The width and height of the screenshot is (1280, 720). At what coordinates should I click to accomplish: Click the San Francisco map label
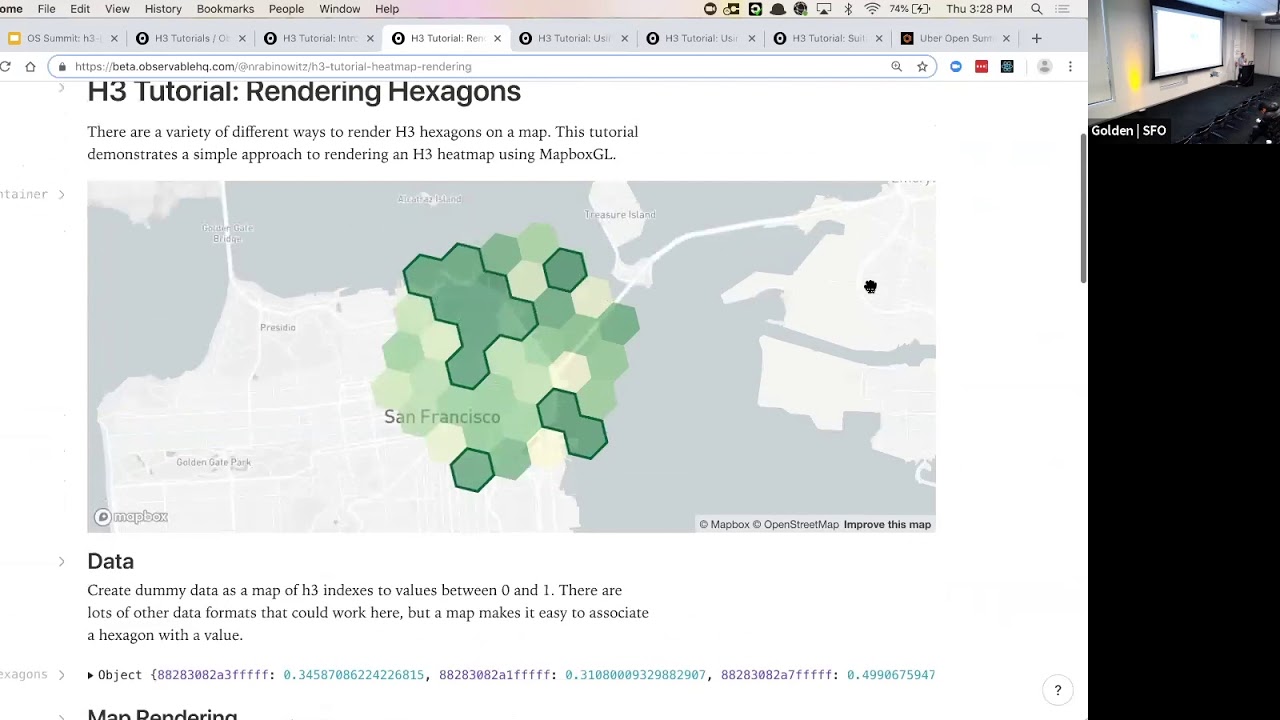point(442,417)
